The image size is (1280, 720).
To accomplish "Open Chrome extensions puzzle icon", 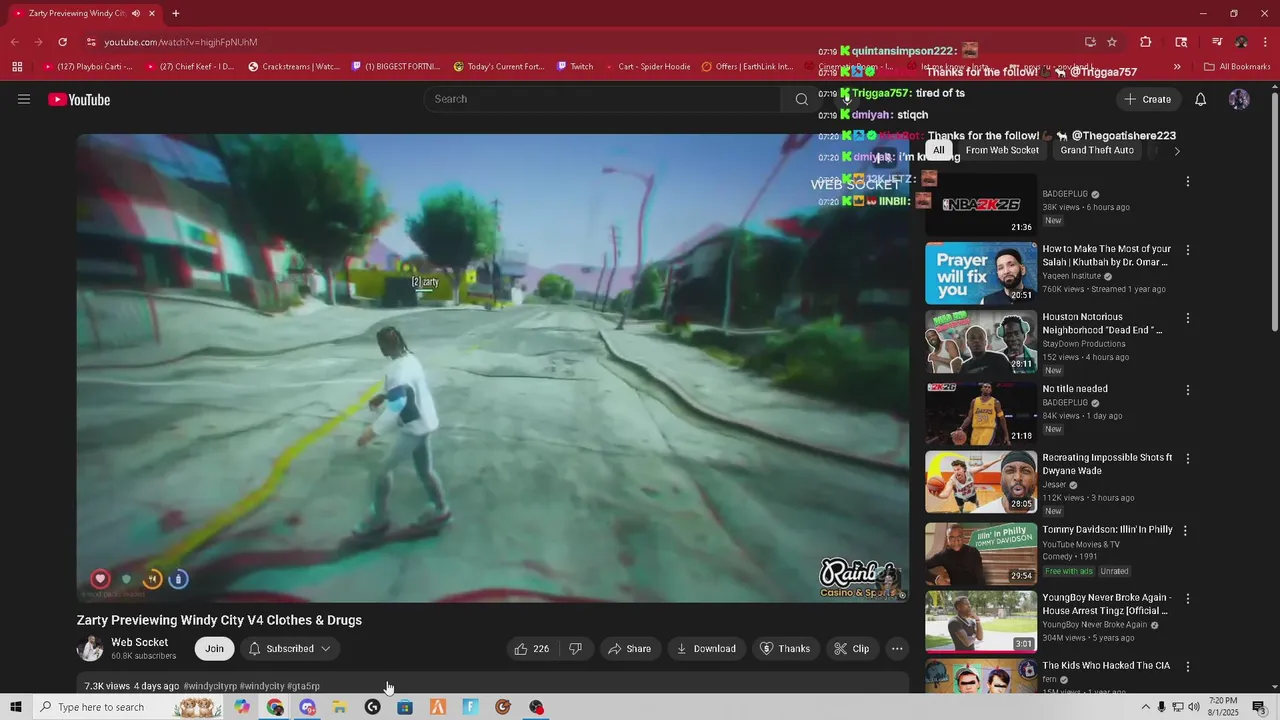I will tap(1146, 42).
